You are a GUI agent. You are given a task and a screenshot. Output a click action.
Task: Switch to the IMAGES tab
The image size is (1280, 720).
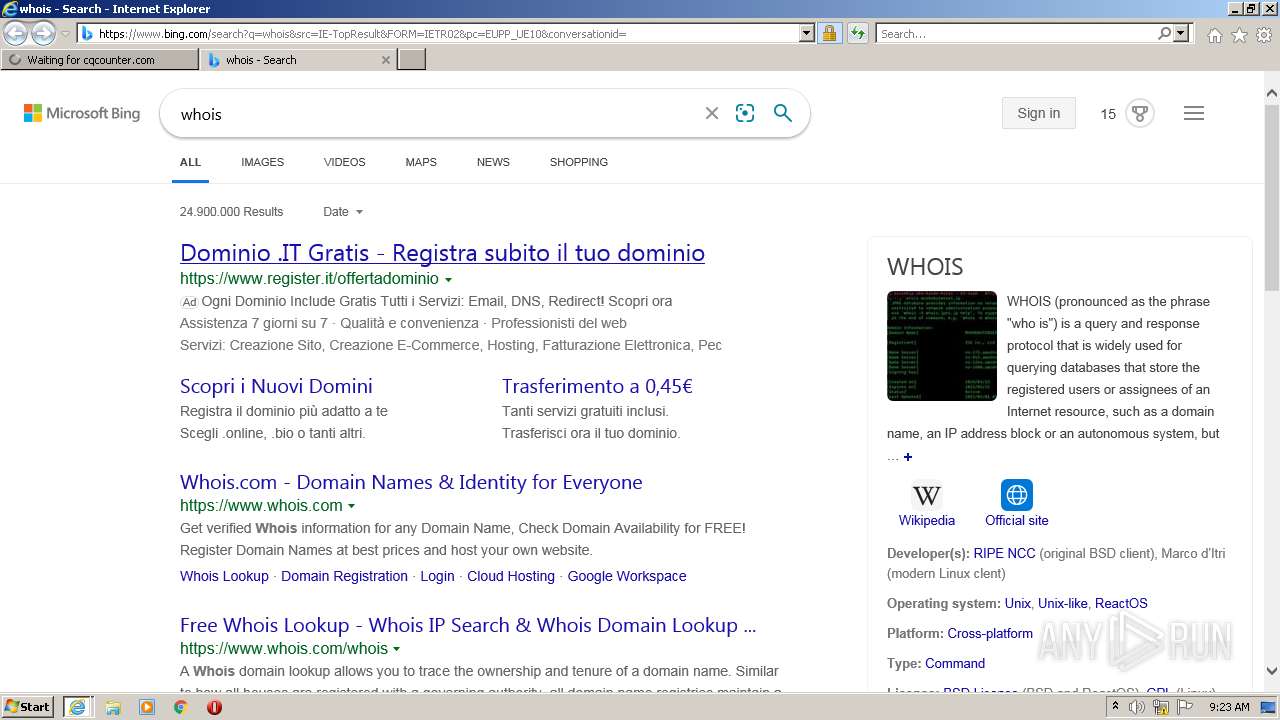(262, 162)
